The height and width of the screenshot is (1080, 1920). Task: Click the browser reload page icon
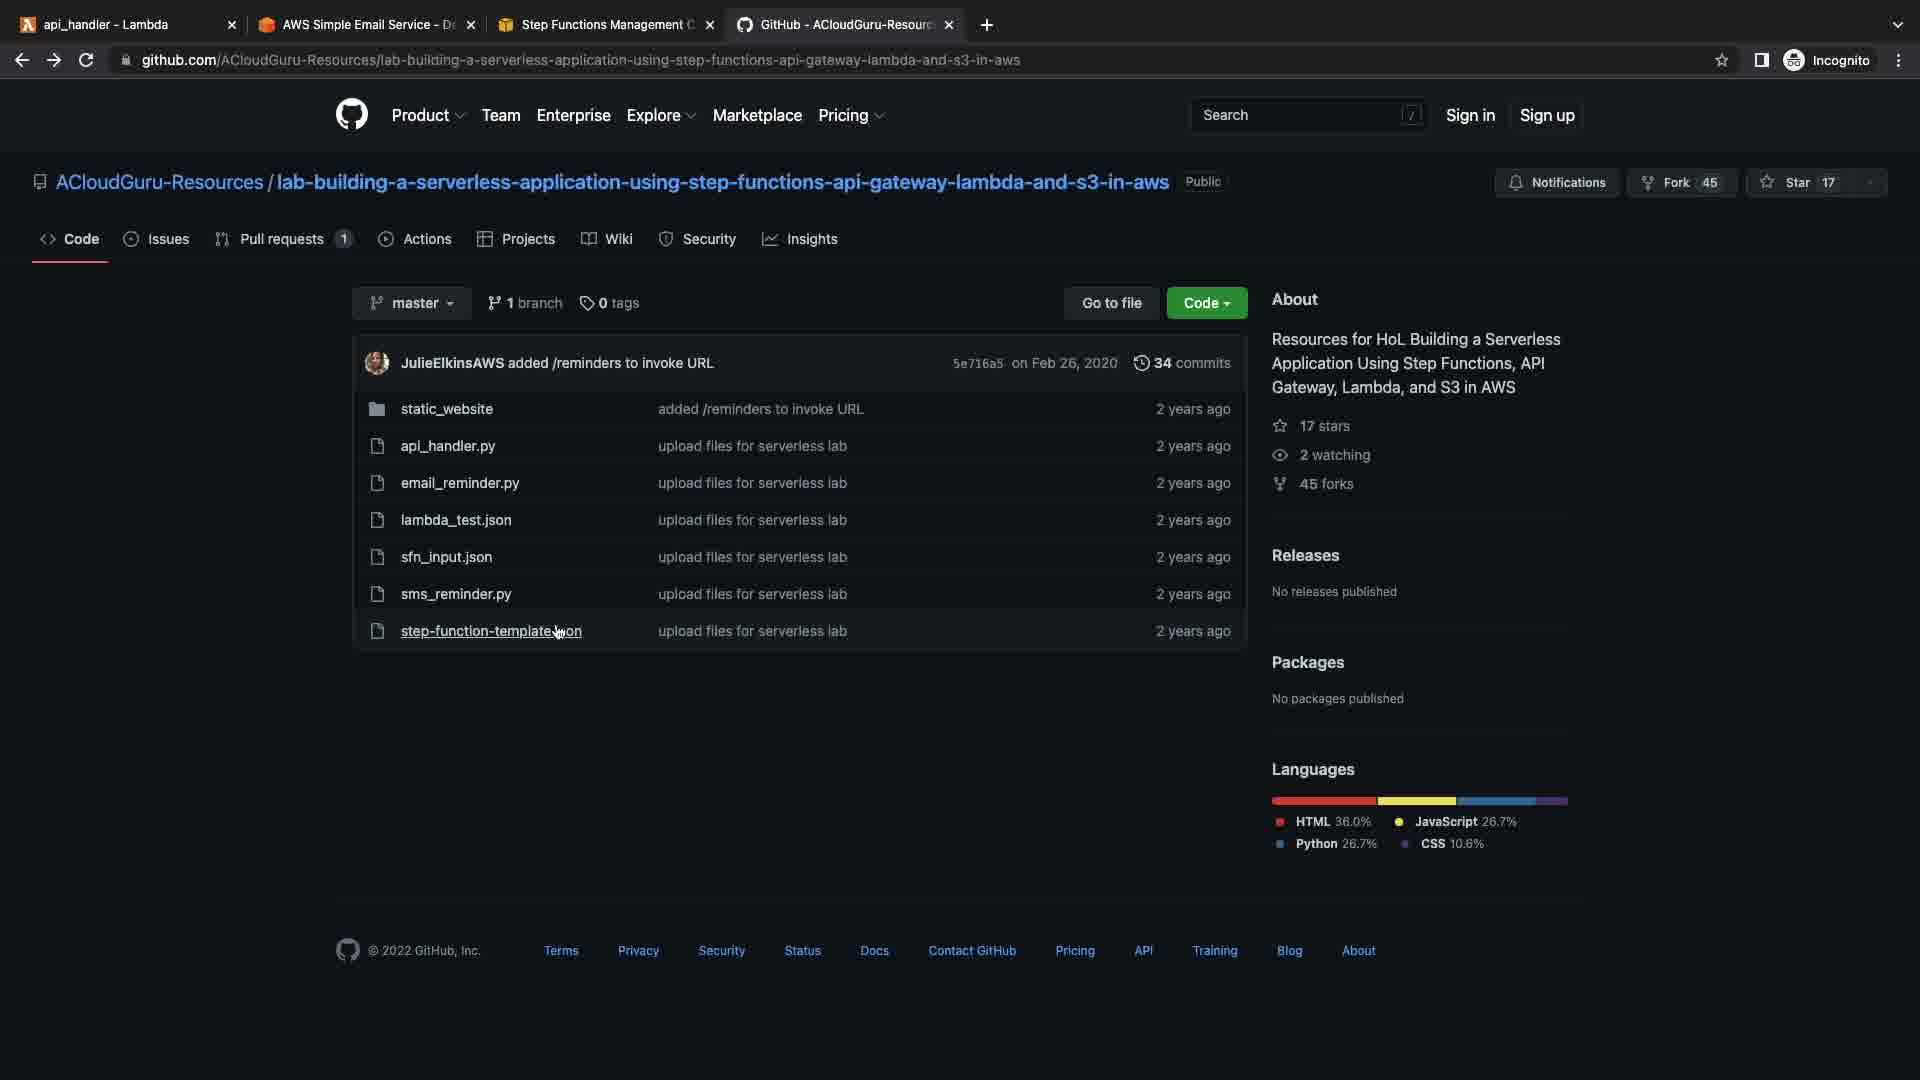point(86,60)
